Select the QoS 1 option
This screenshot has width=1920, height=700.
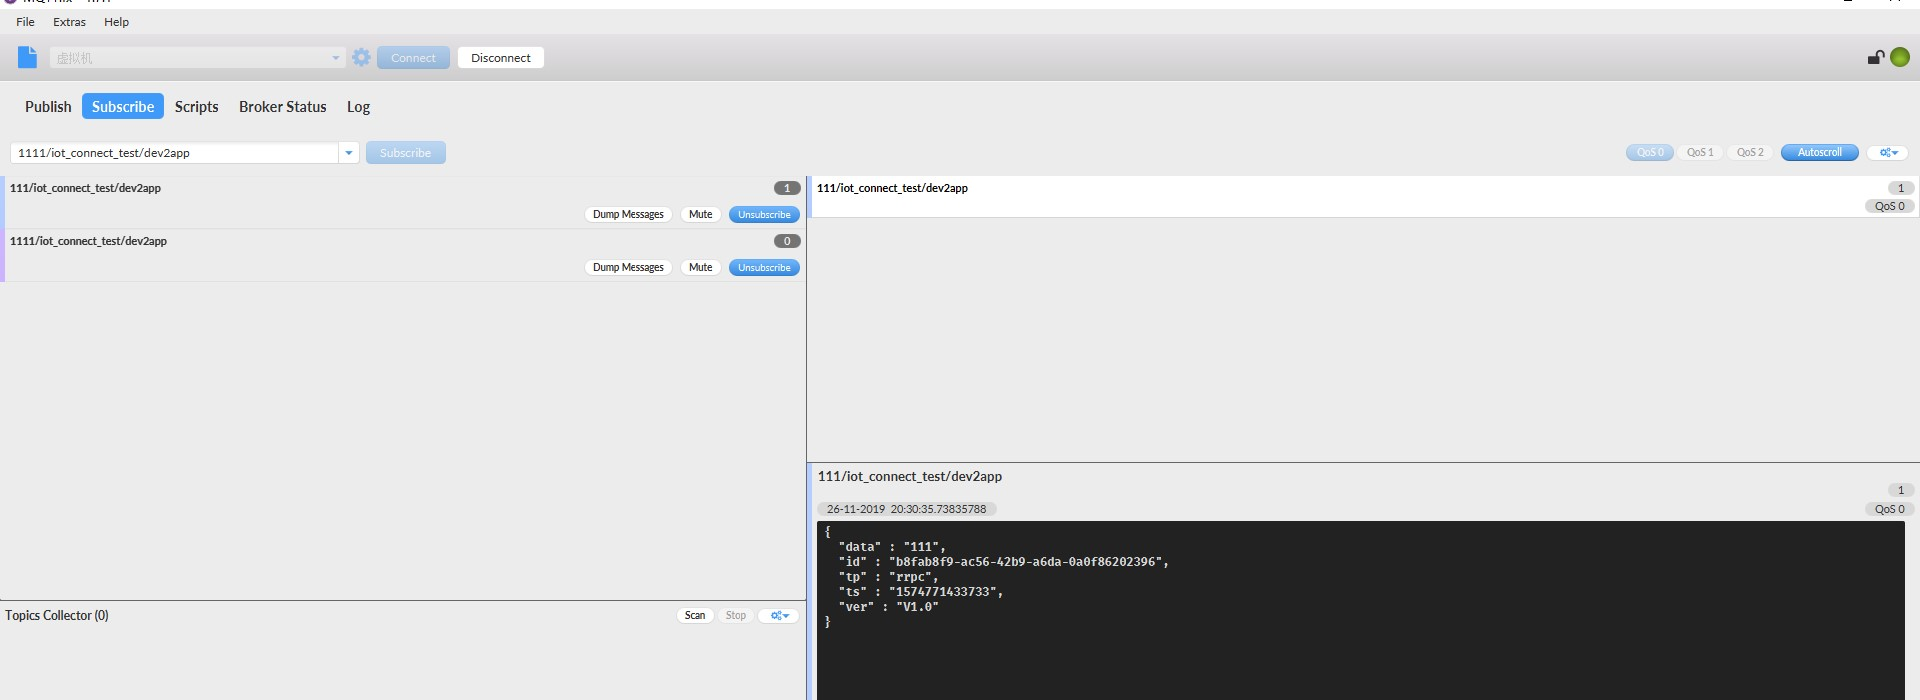[1700, 153]
